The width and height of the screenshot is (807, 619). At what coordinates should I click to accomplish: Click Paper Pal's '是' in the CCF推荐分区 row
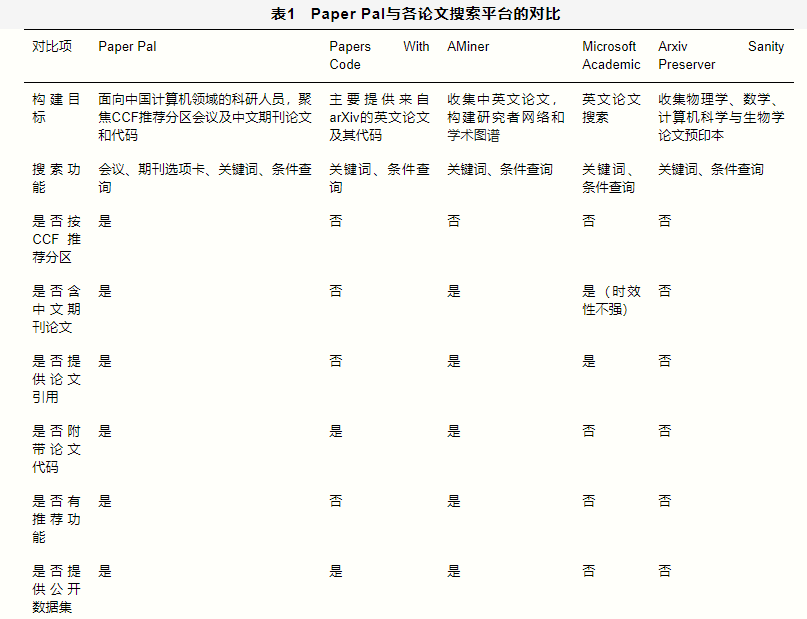click(x=105, y=221)
